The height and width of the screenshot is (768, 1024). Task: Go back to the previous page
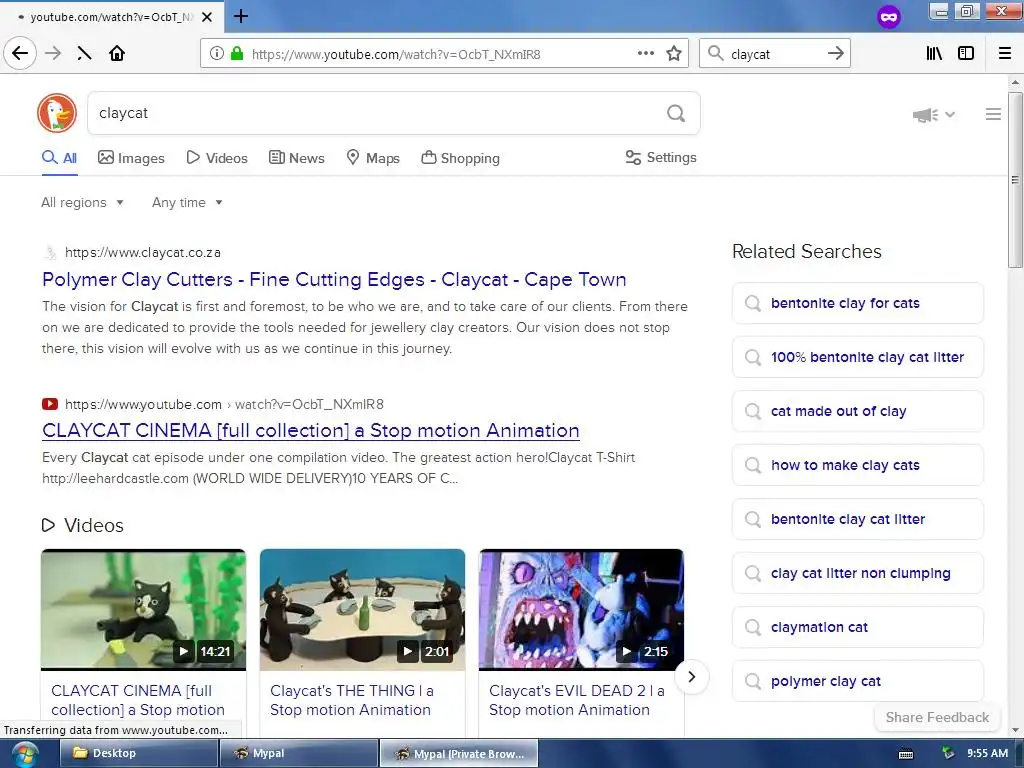(20, 54)
